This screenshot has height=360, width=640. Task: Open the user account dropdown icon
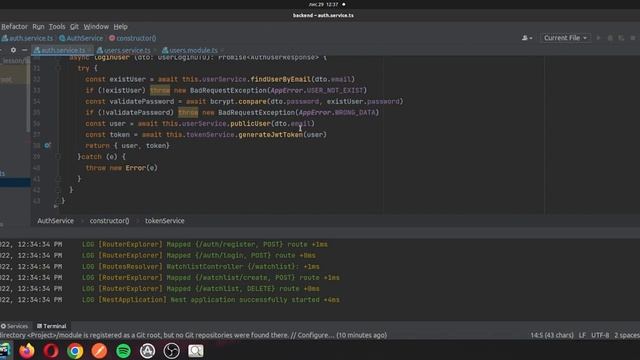pyautogui.click(x=527, y=38)
